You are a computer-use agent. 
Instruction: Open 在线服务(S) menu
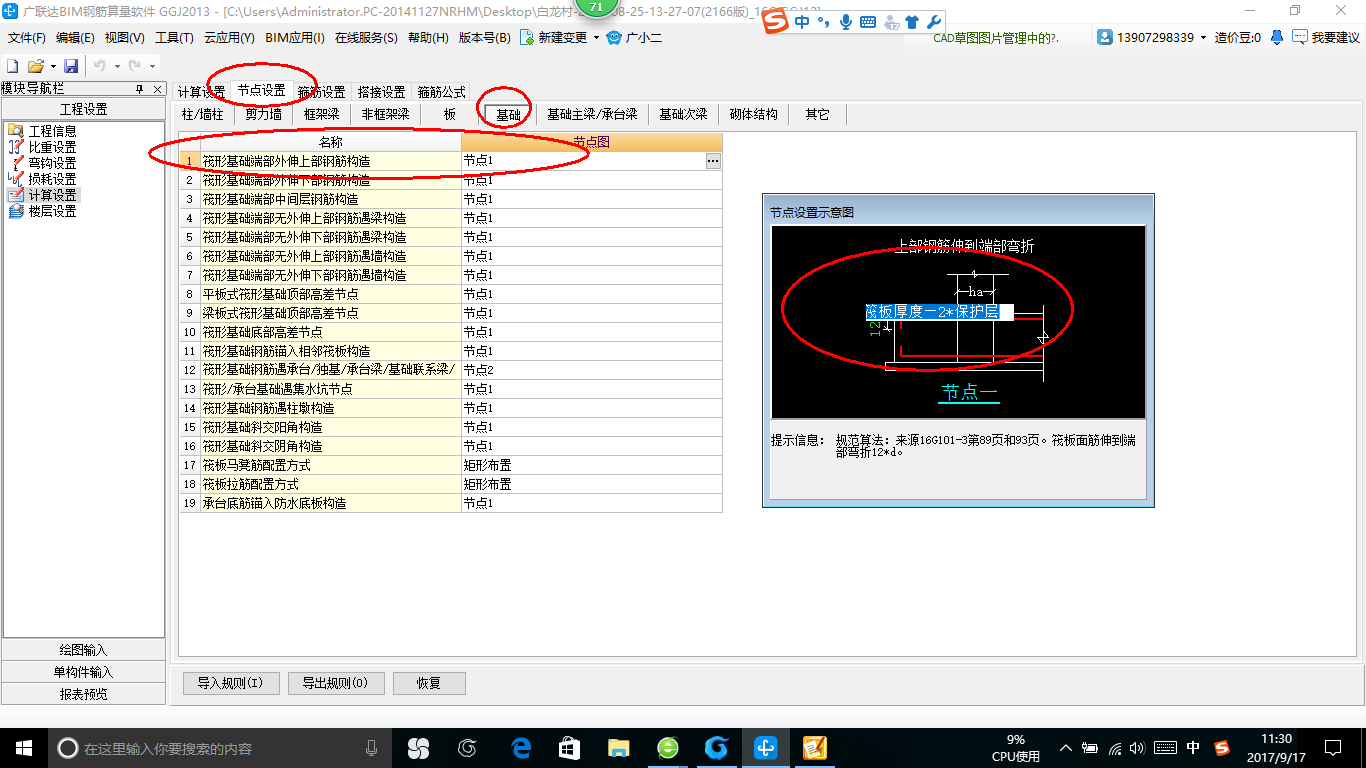[367, 38]
